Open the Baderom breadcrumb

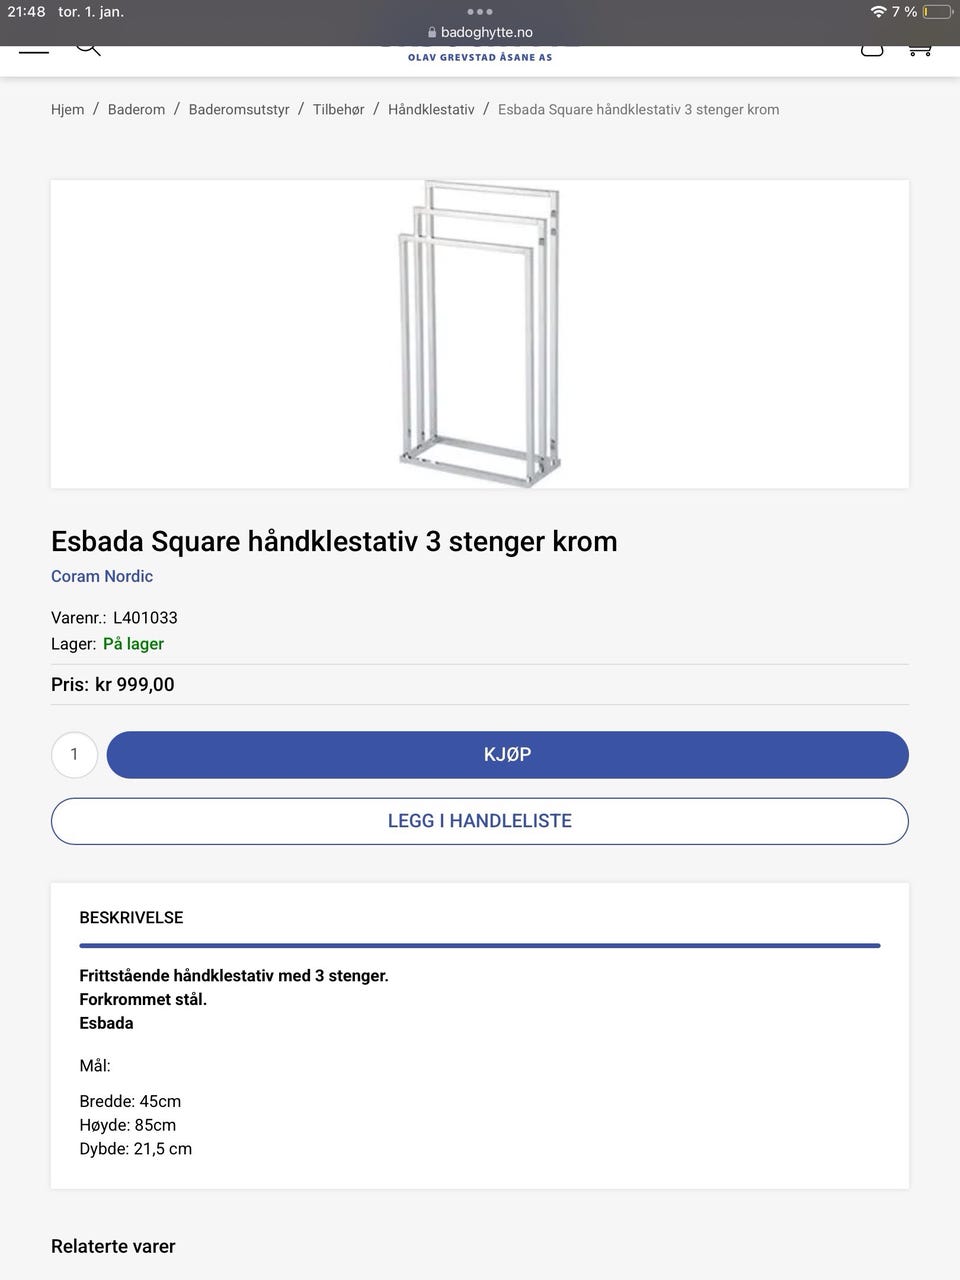tap(136, 110)
